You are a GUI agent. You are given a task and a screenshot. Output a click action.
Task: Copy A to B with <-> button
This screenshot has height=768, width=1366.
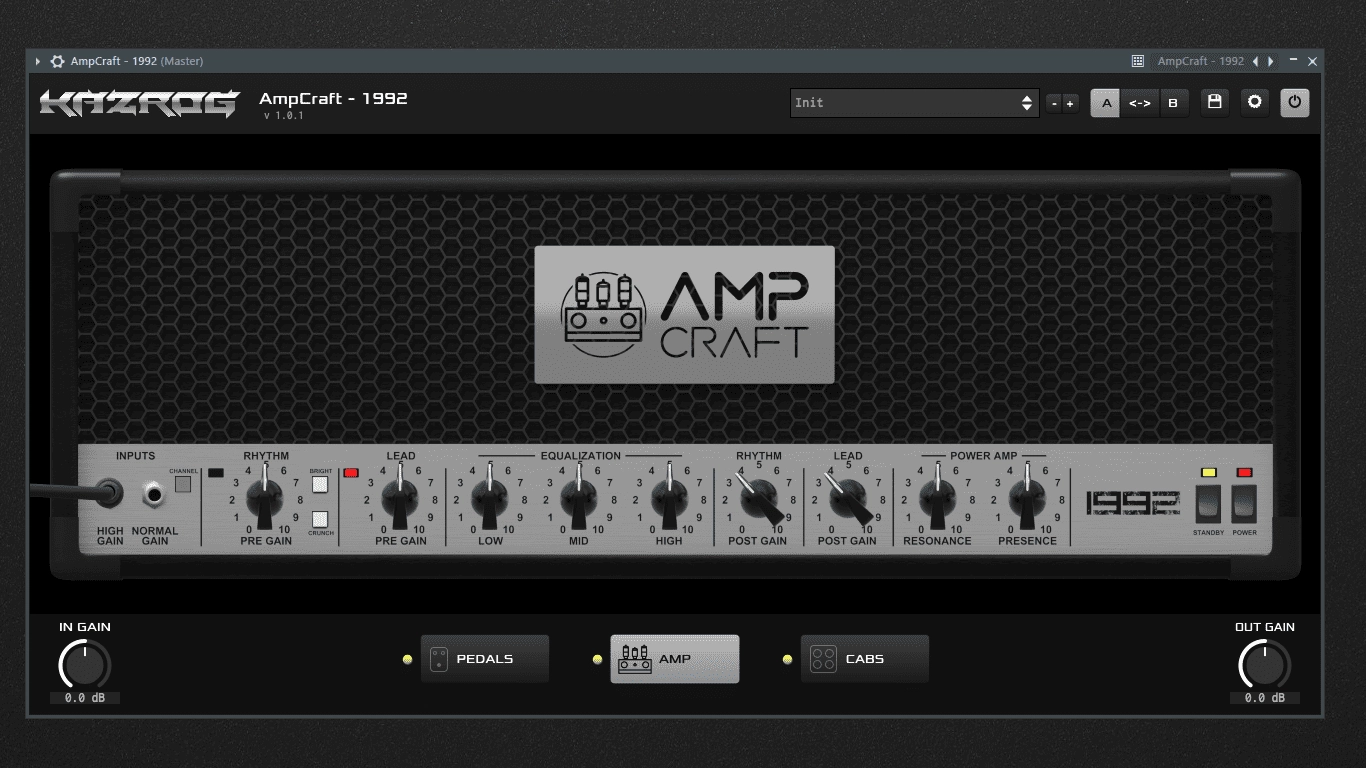(x=1139, y=103)
